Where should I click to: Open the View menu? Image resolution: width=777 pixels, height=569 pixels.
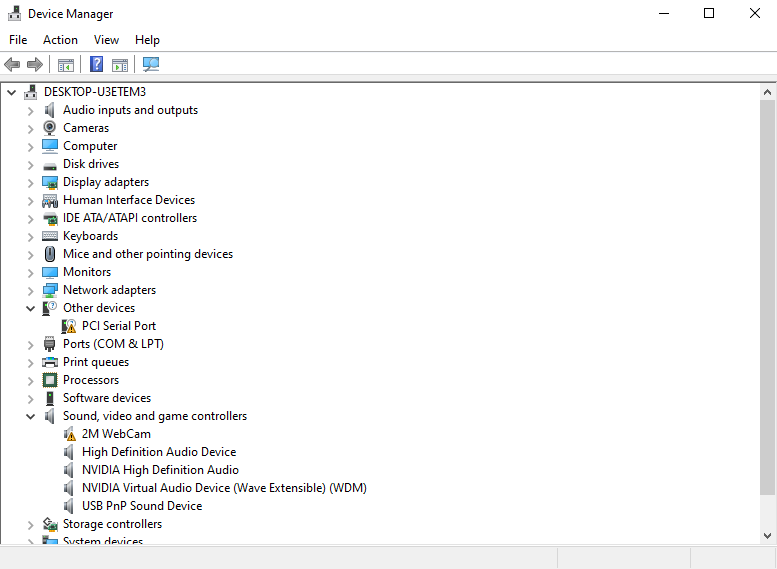coord(107,40)
